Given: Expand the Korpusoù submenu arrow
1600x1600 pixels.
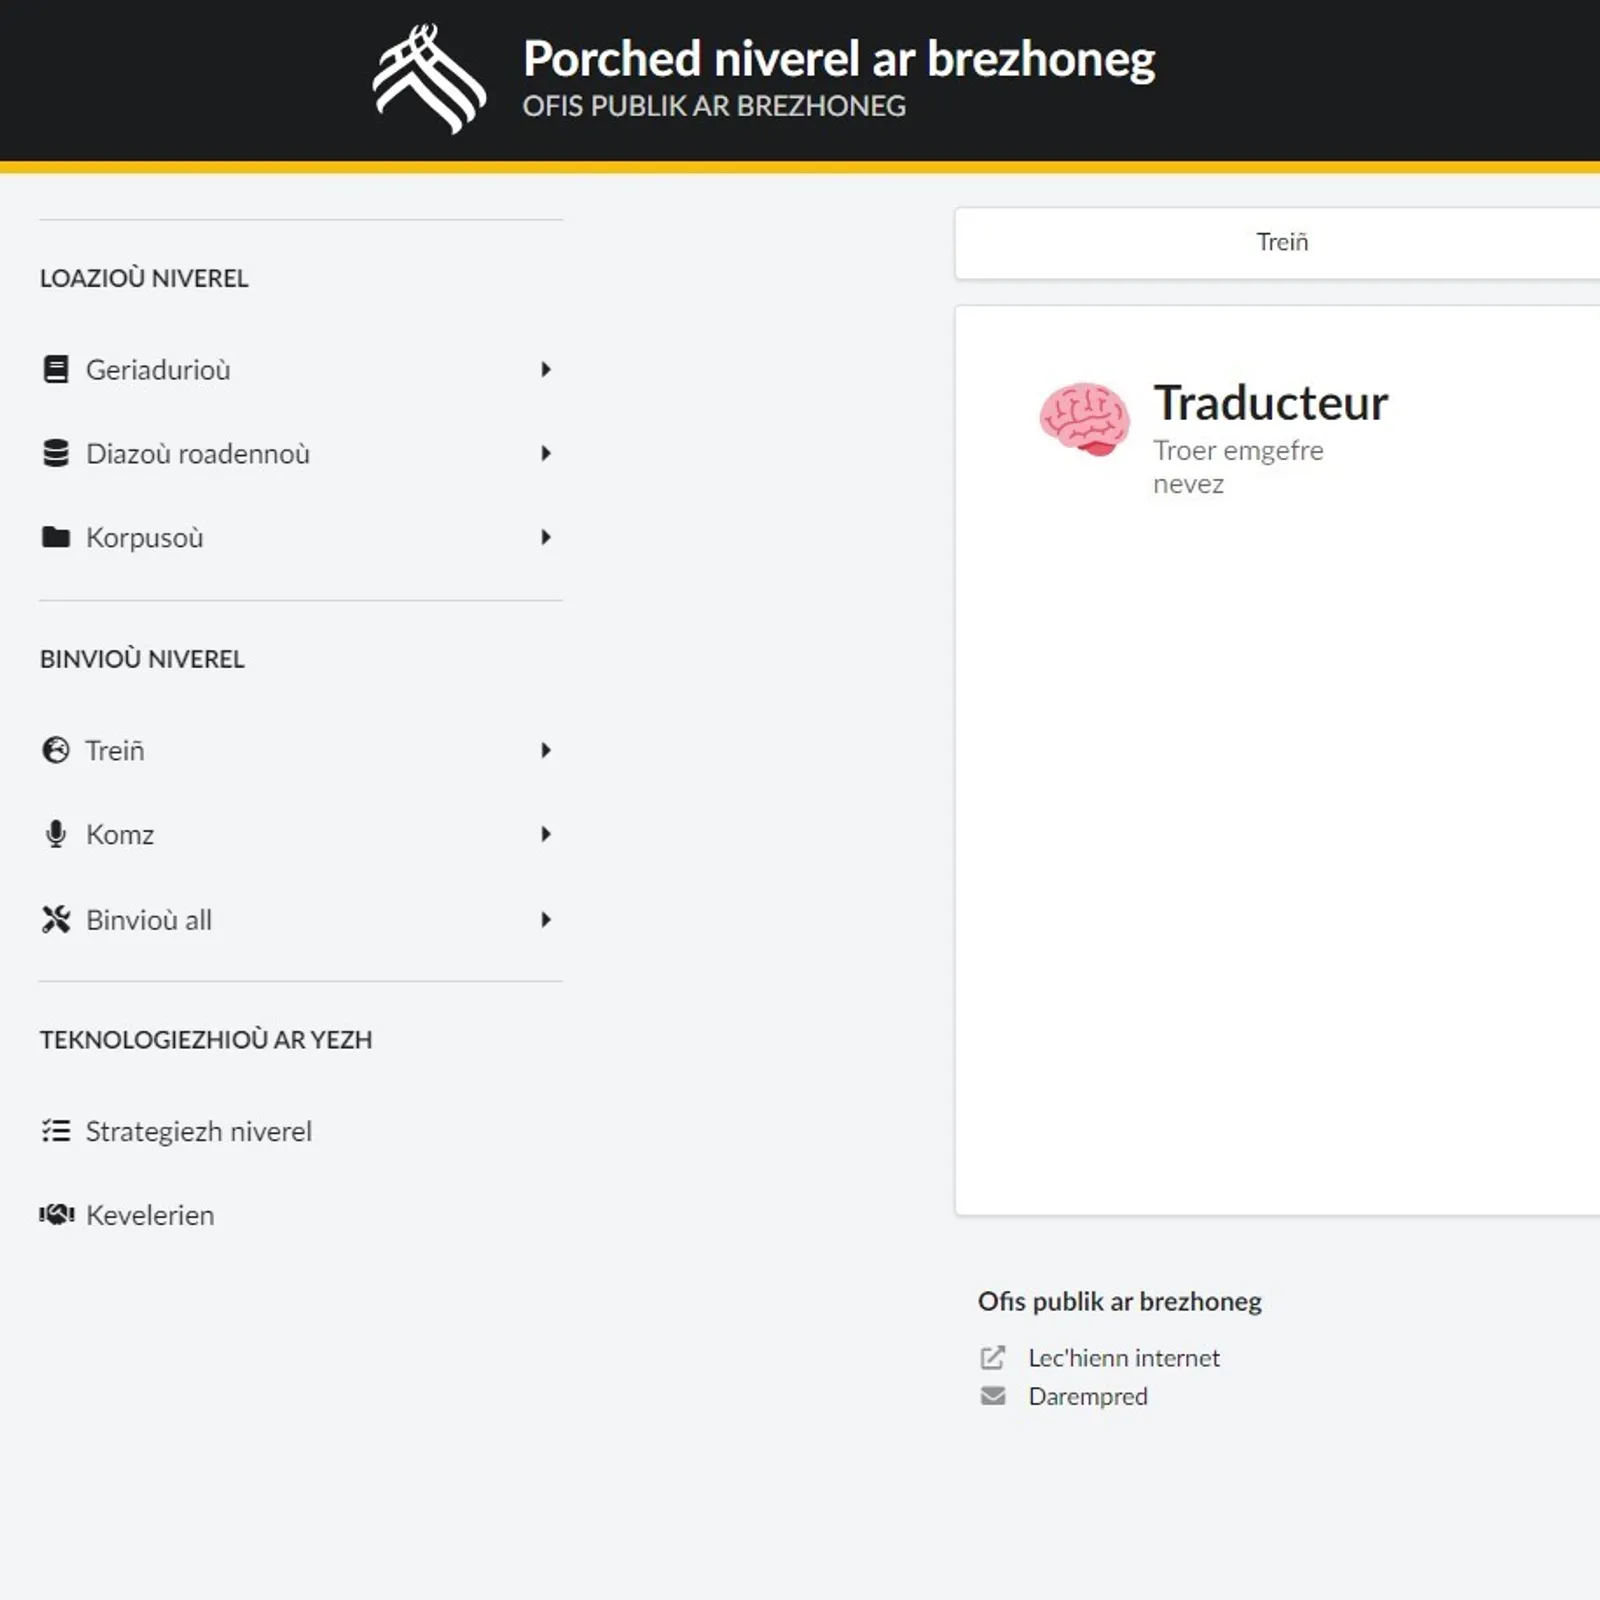Looking at the screenshot, I should click(x=546, y=538).
